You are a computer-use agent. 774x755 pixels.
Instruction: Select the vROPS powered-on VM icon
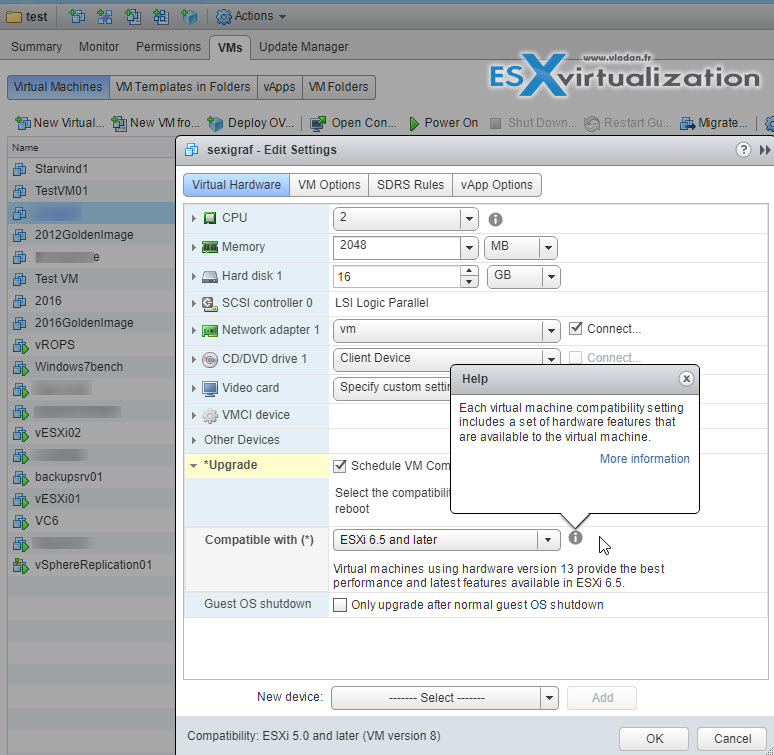coord(20,345)
